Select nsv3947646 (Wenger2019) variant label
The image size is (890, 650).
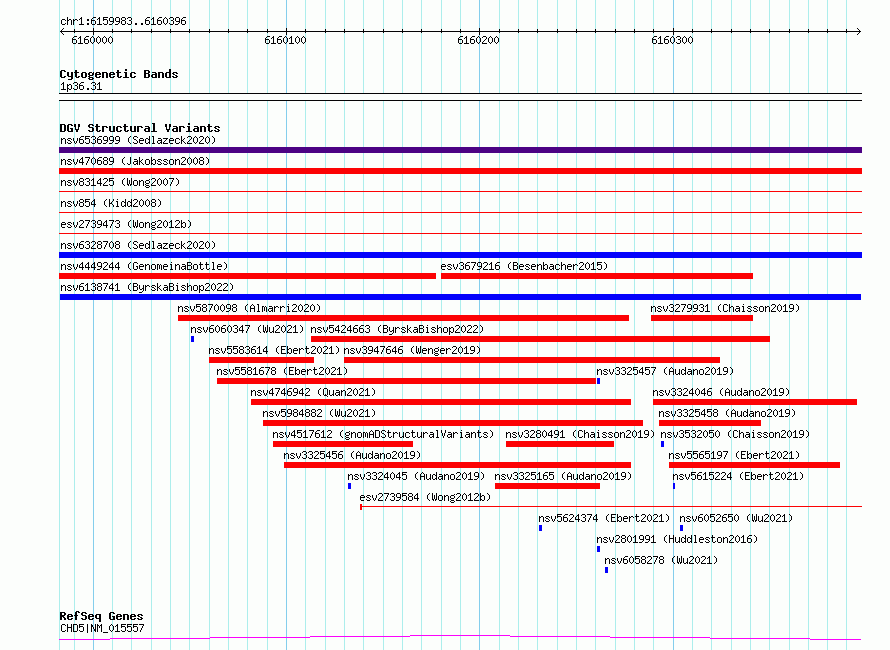(x=412, y=350)
